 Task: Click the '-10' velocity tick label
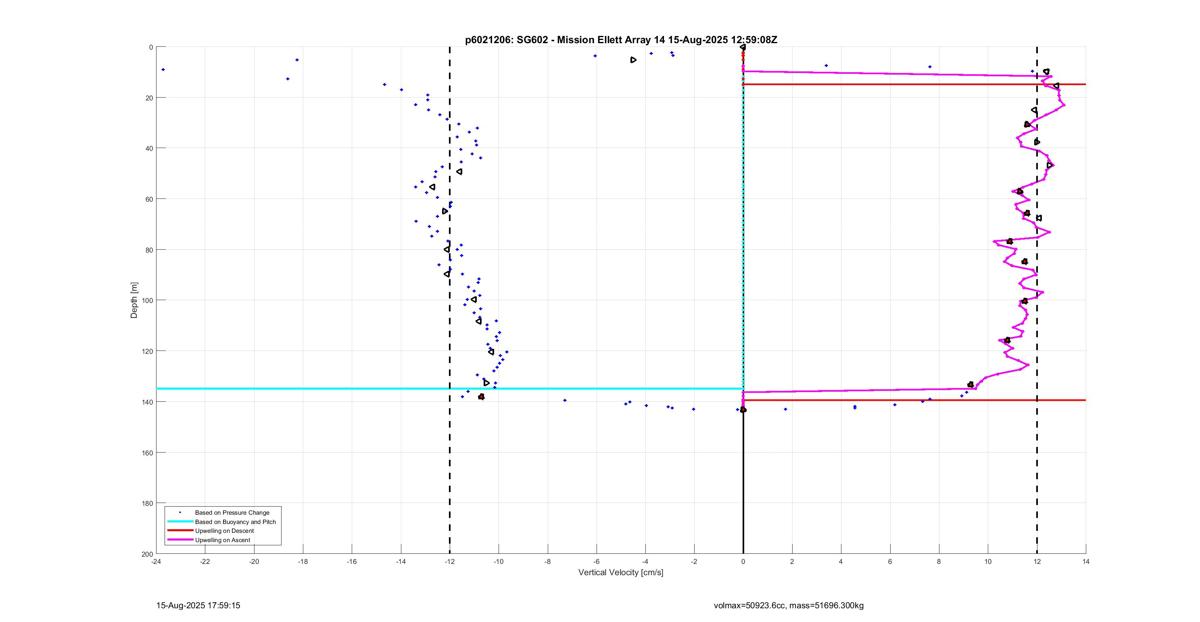(499, 561)
